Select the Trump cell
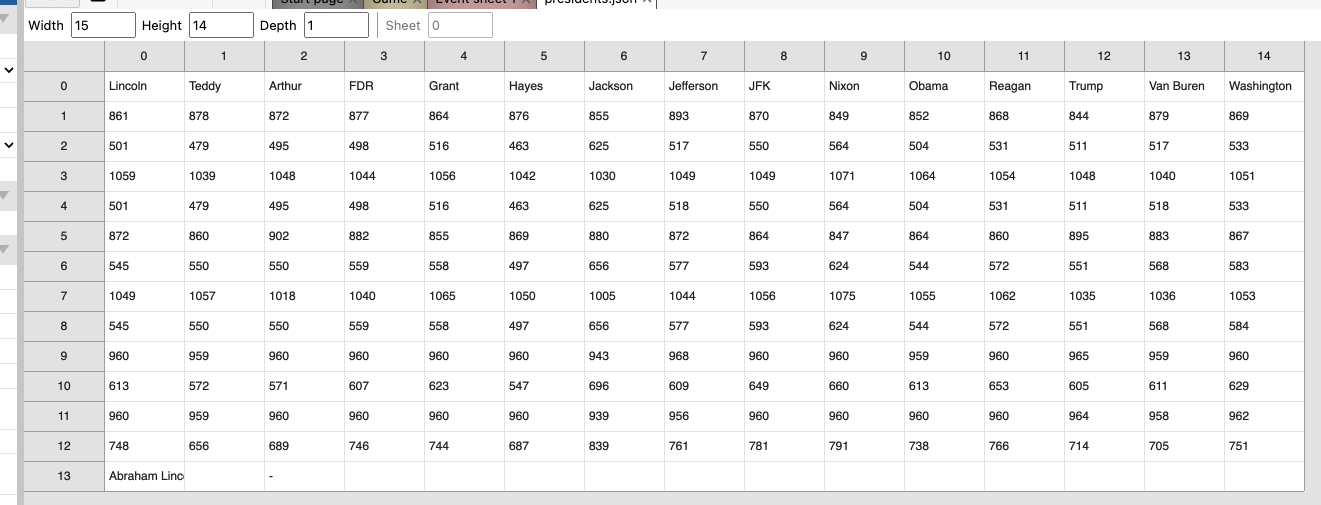 (1104, 86)
